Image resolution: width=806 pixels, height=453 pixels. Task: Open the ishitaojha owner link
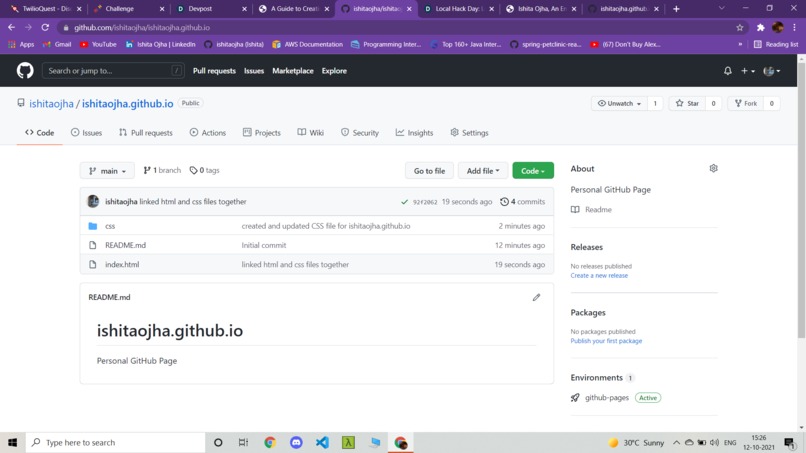(x=51, y=103)
